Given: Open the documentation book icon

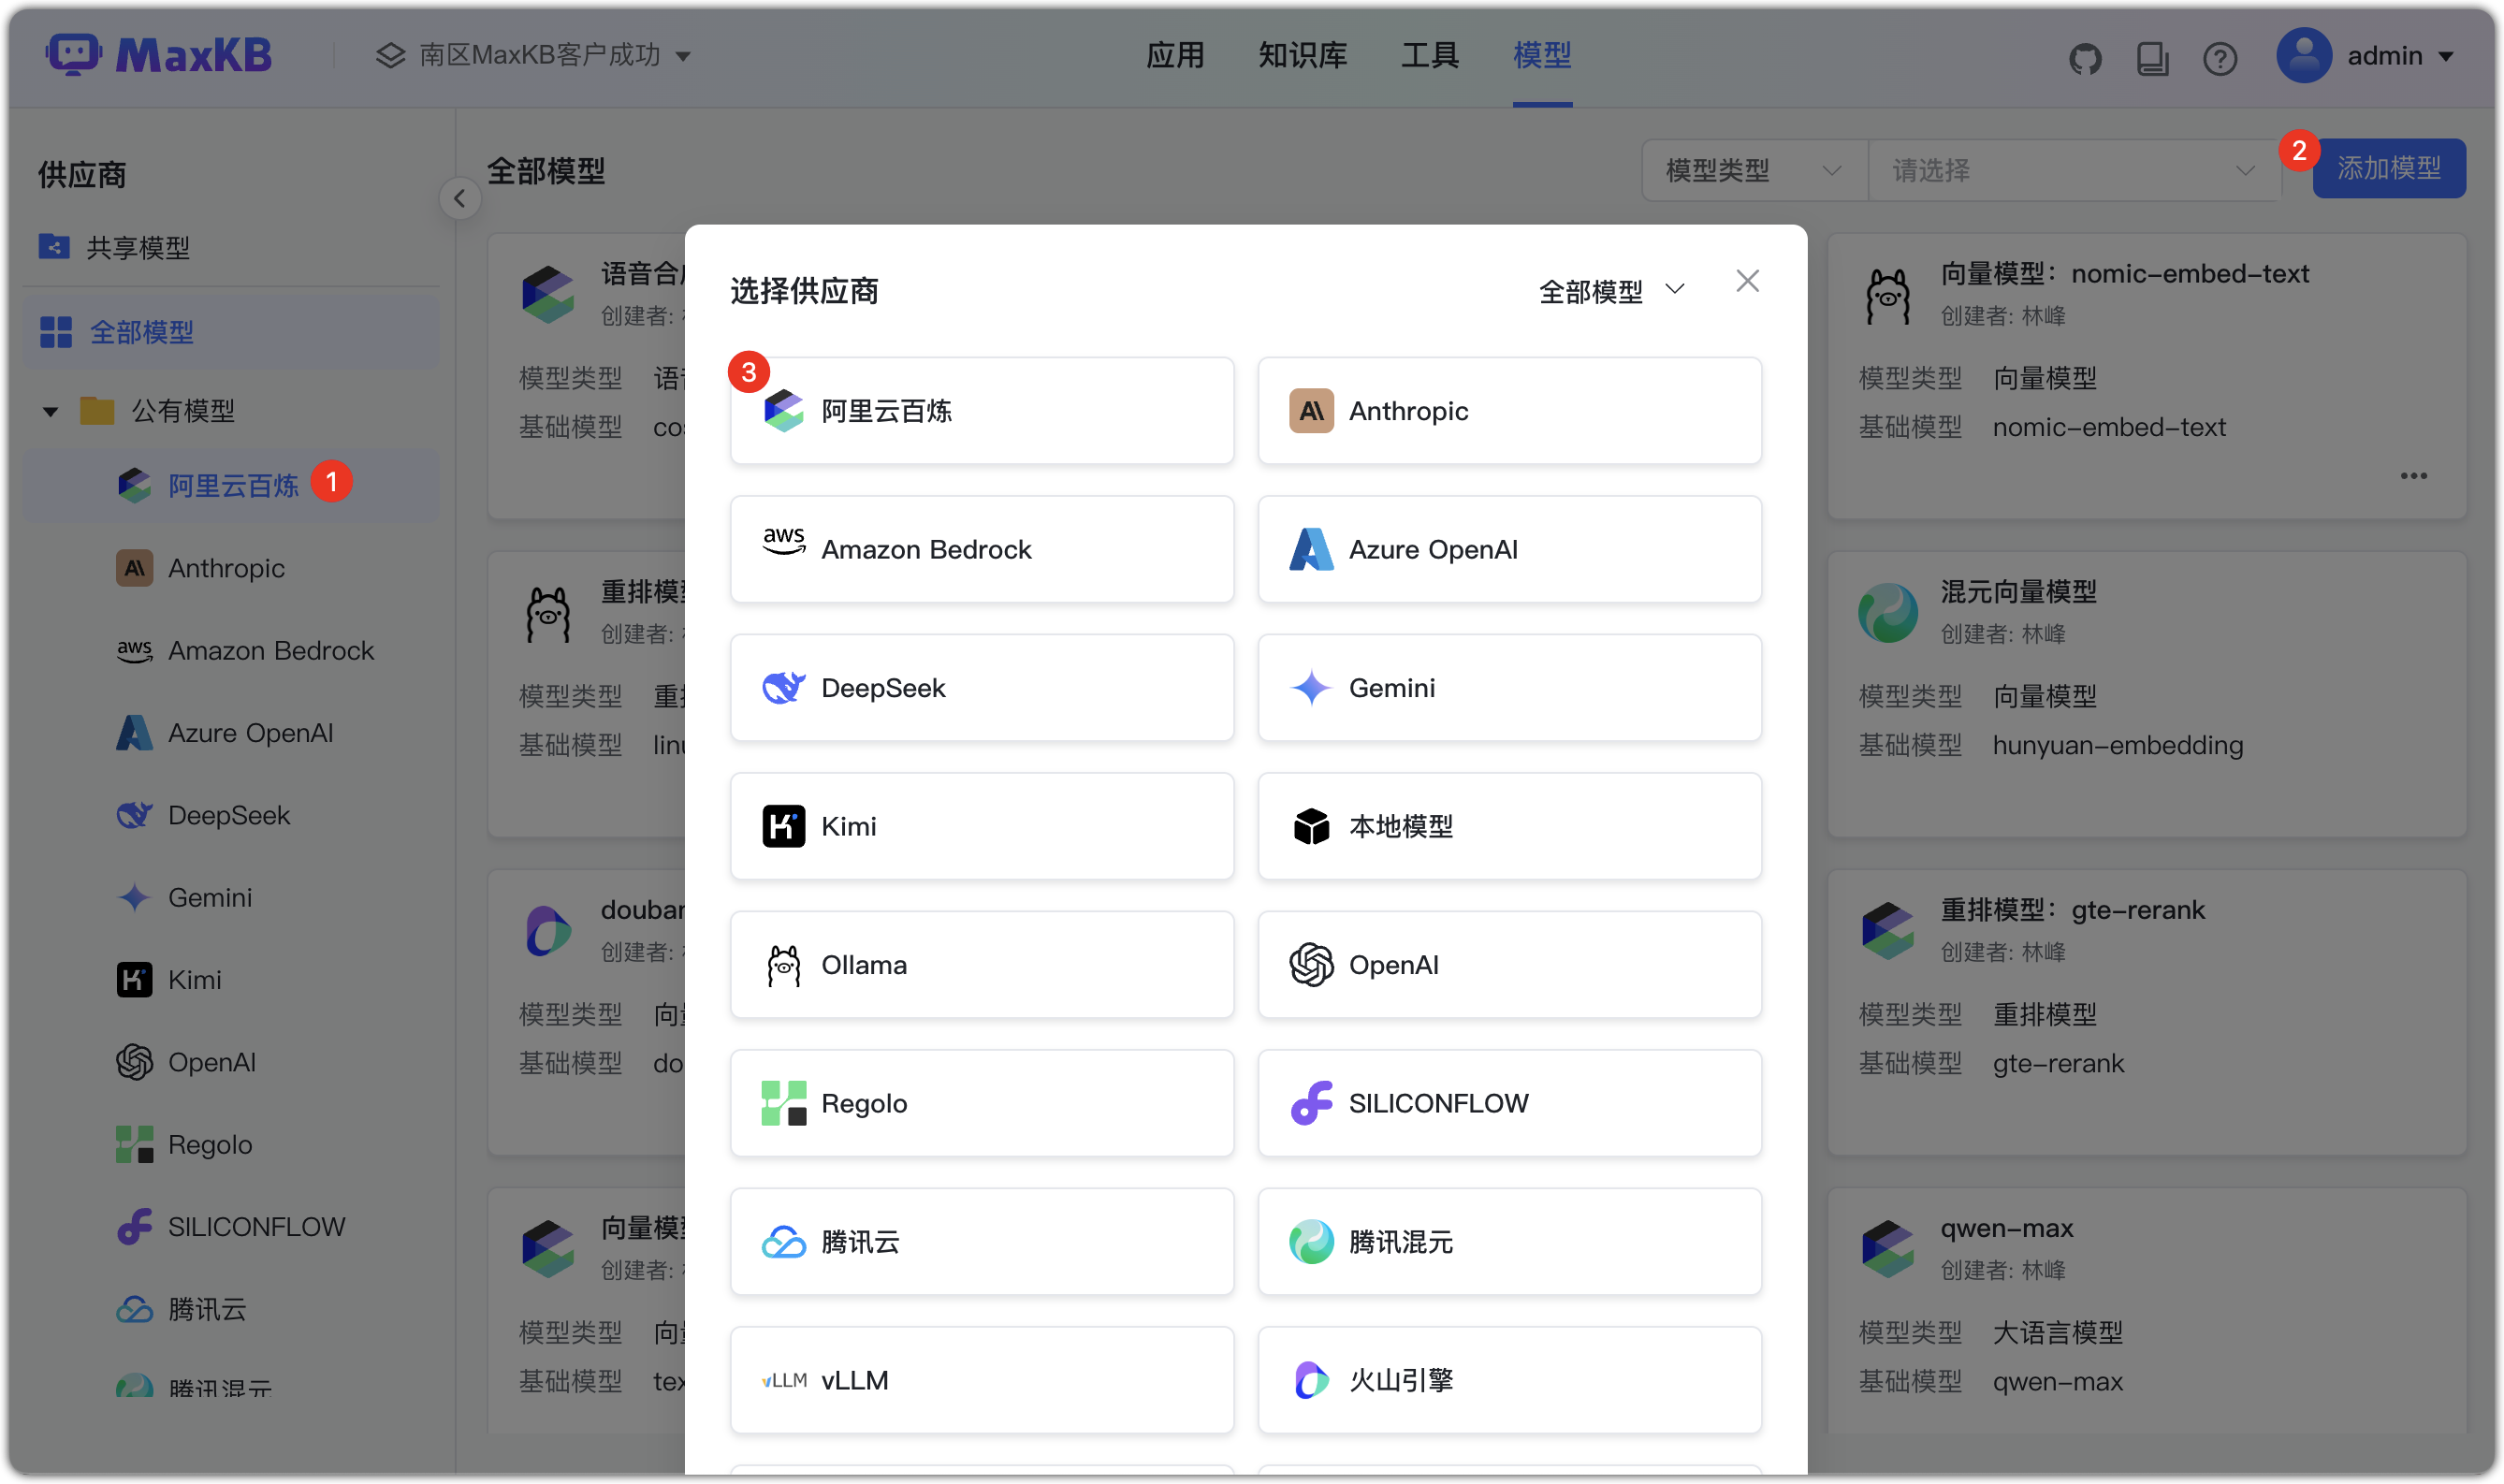Looking at the screenshot, I should (2152, 58).
